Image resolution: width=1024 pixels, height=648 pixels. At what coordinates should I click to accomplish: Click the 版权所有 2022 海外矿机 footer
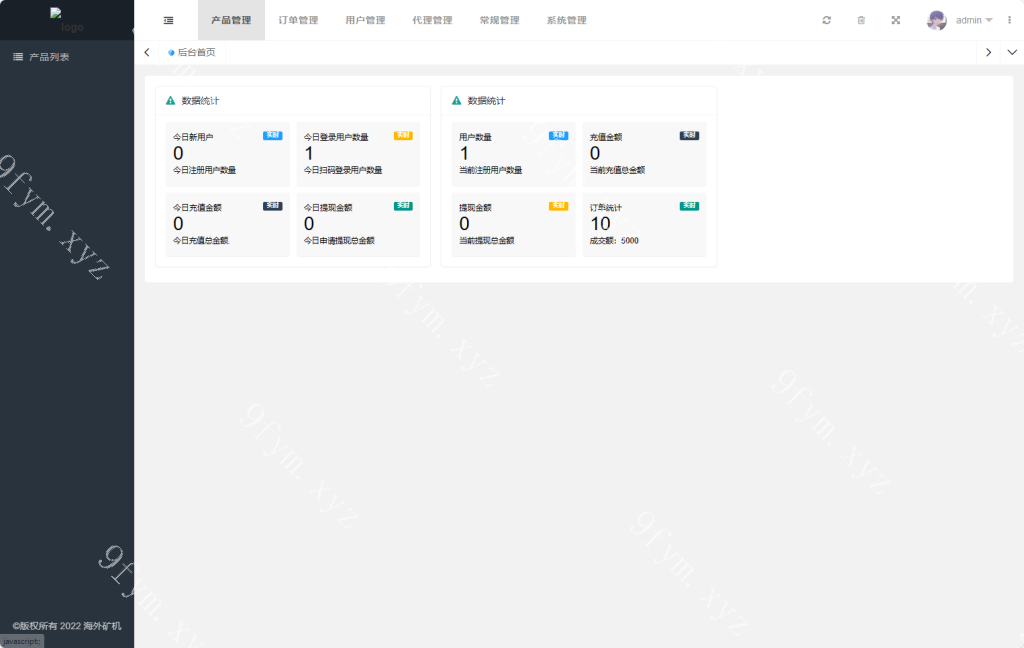(x=67, y=626)
